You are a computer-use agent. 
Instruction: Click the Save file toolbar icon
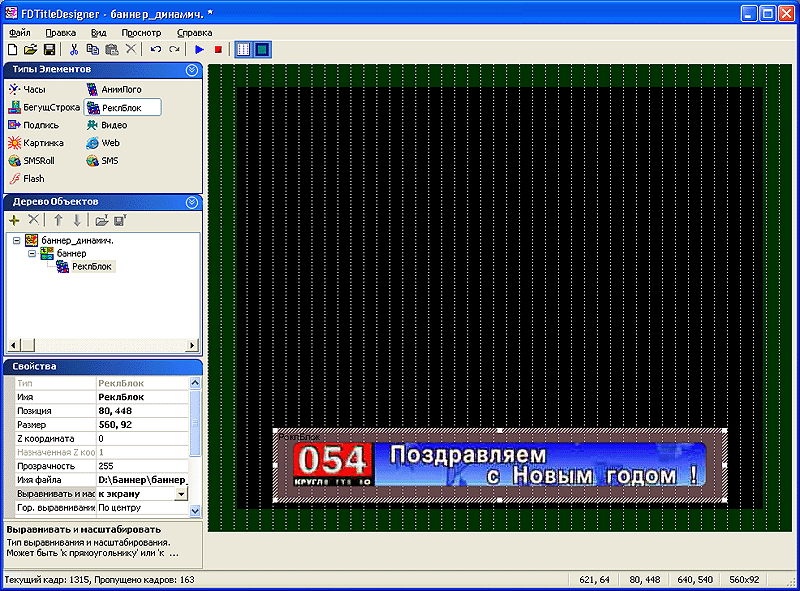pyautogui.click(x=49, y=50)
